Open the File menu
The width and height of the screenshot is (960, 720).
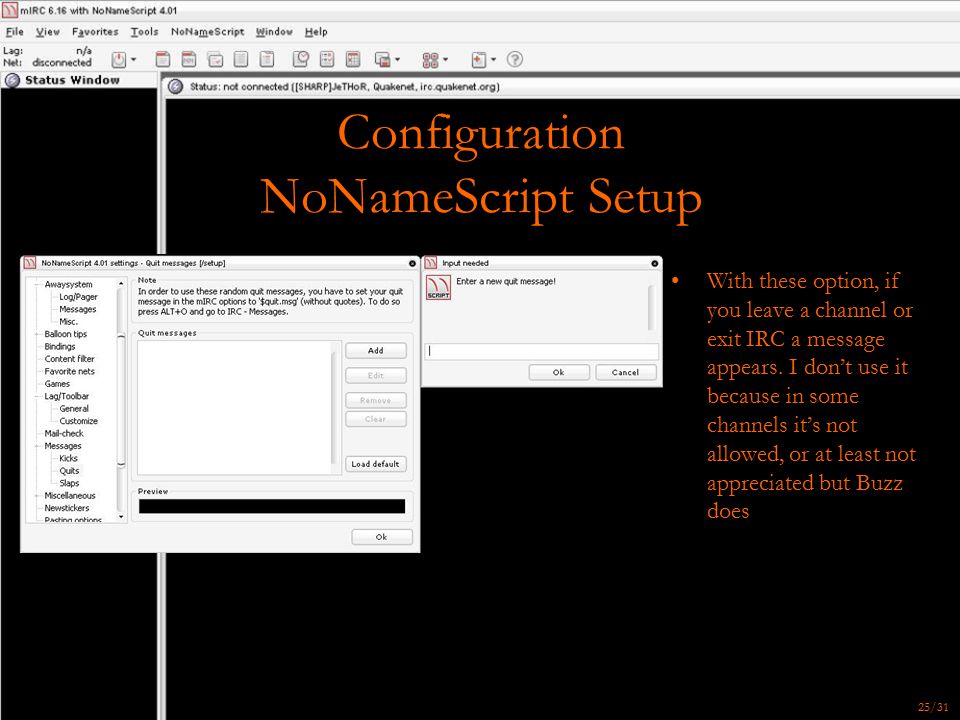(15, 32)
